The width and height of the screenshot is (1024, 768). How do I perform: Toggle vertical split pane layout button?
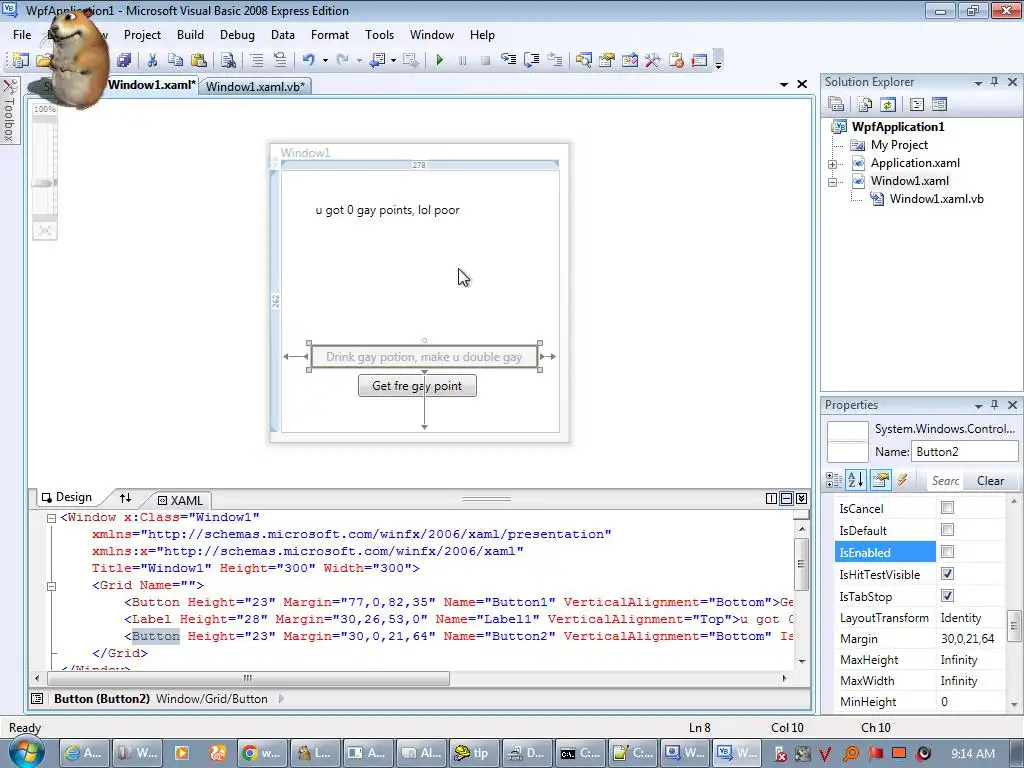click(x=771, y=499)
